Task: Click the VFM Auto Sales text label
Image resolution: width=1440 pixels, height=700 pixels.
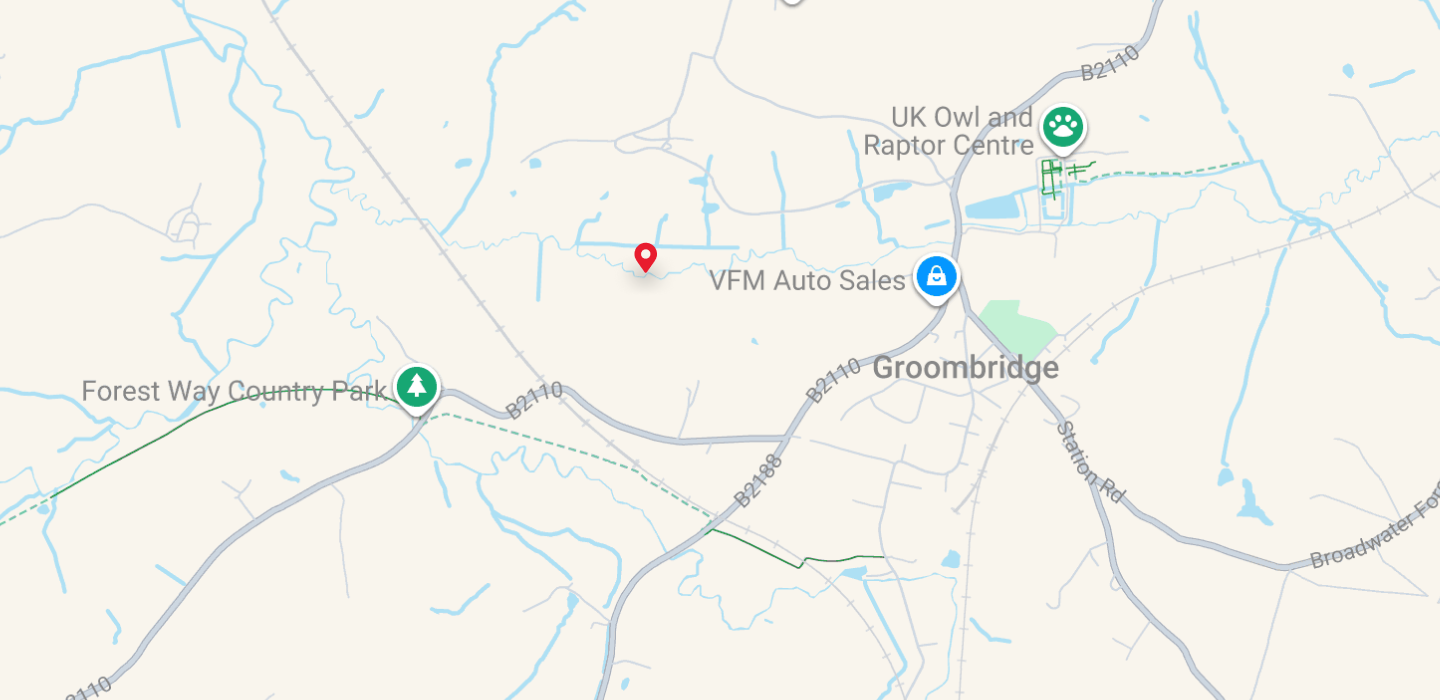Action: pyautogui.click(x=807, y=281)
